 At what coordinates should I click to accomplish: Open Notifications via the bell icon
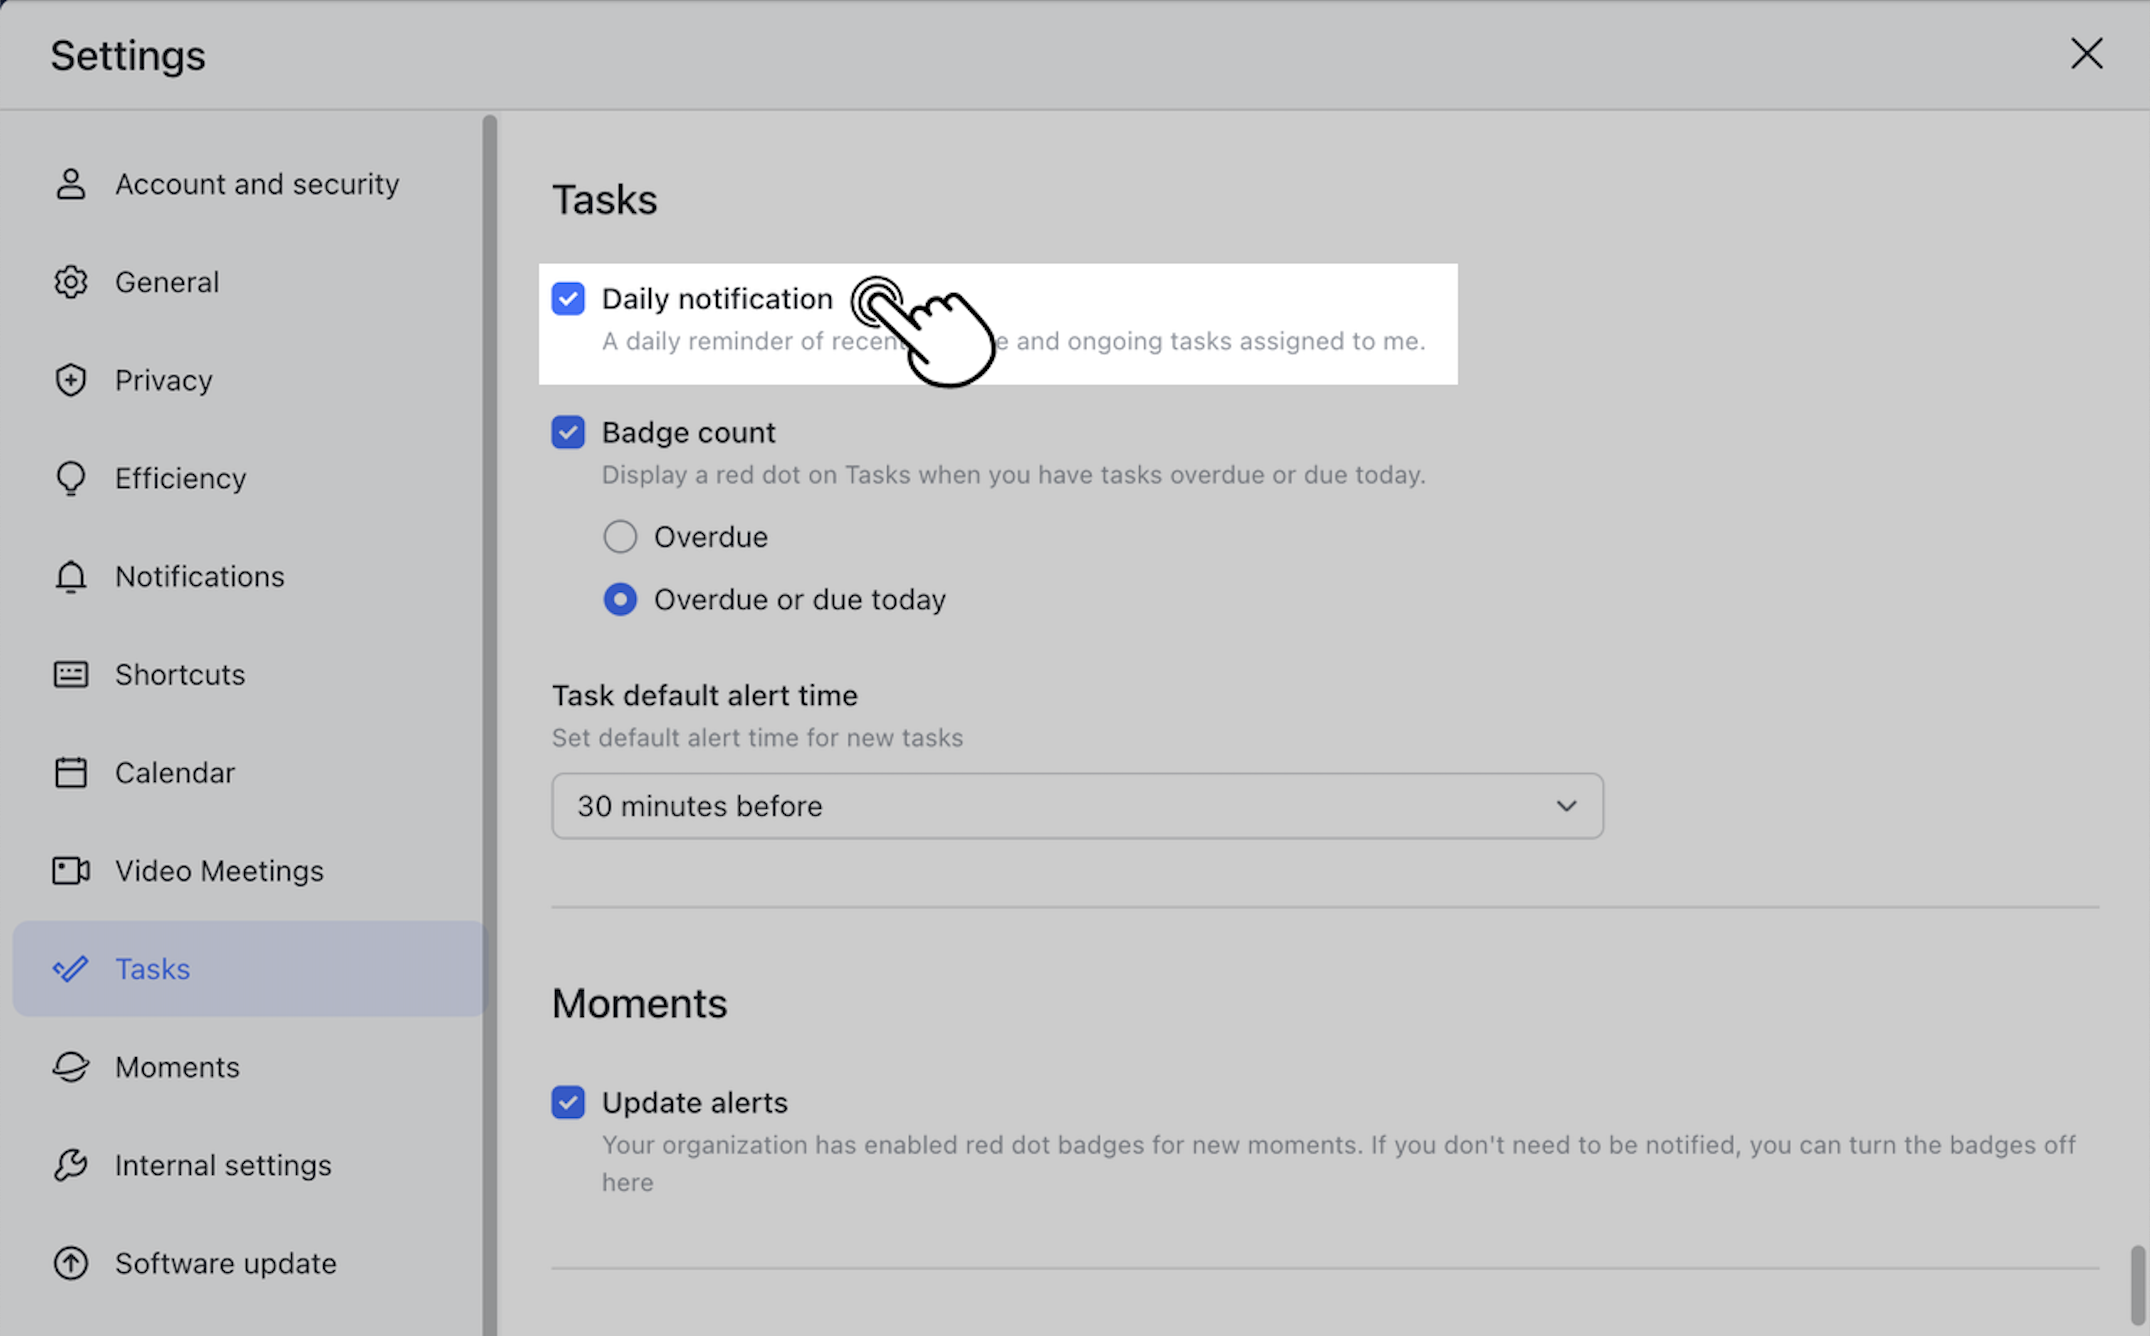click(x=70, y=576)
